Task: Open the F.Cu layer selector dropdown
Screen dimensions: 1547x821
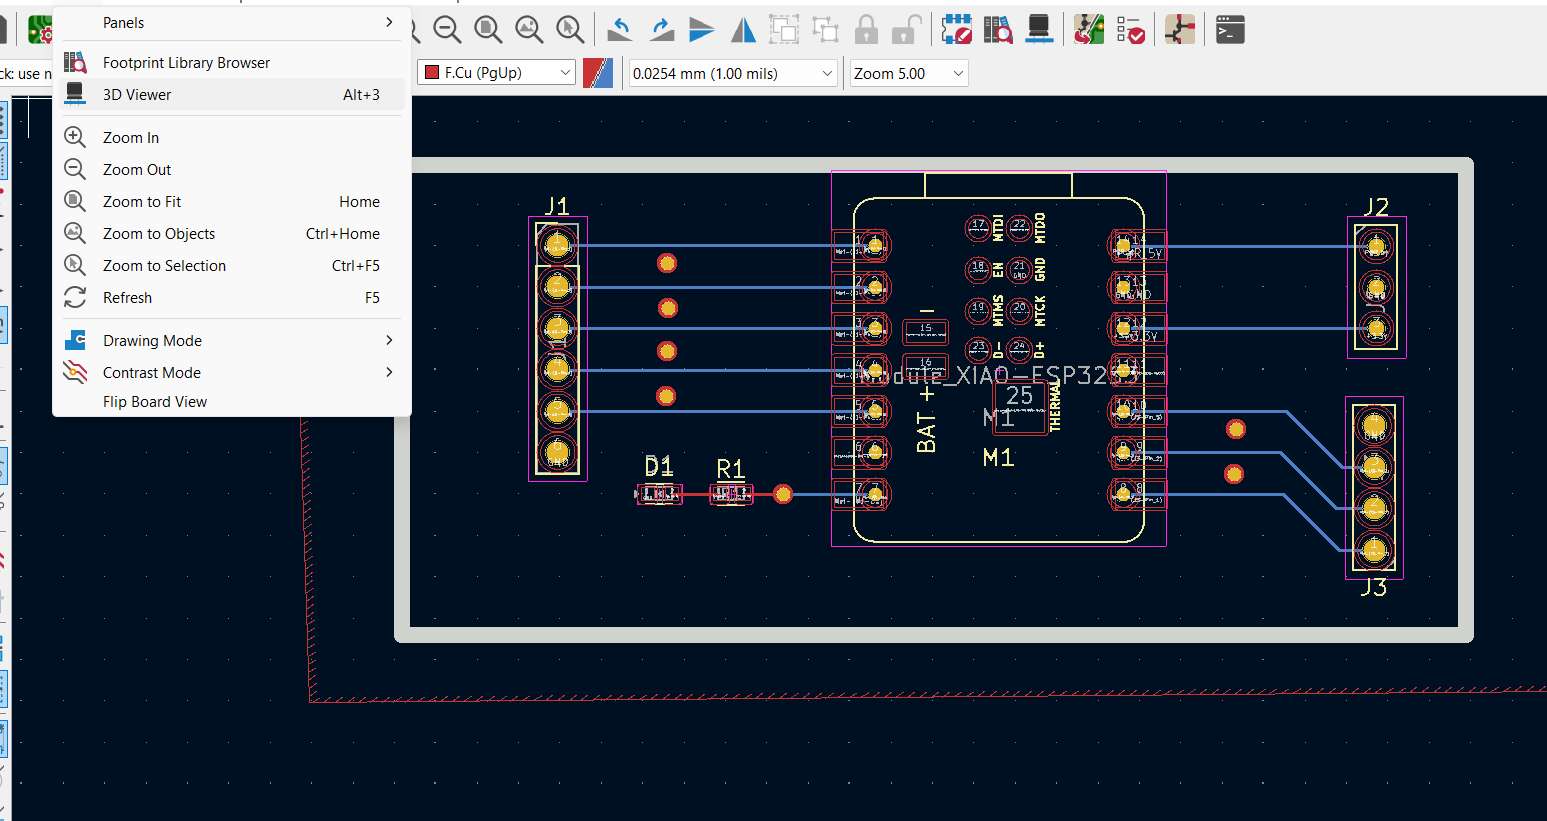Action: 497,73
